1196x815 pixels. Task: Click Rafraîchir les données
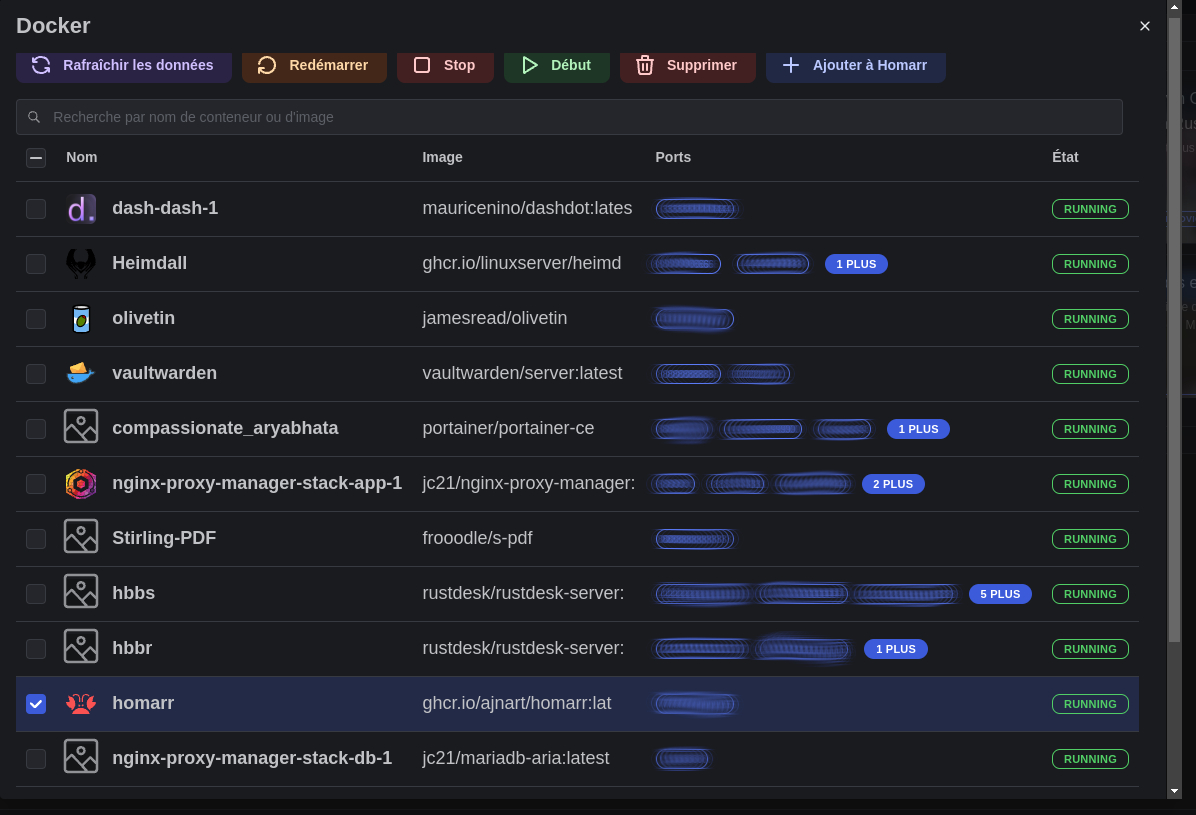pos(124,65)
